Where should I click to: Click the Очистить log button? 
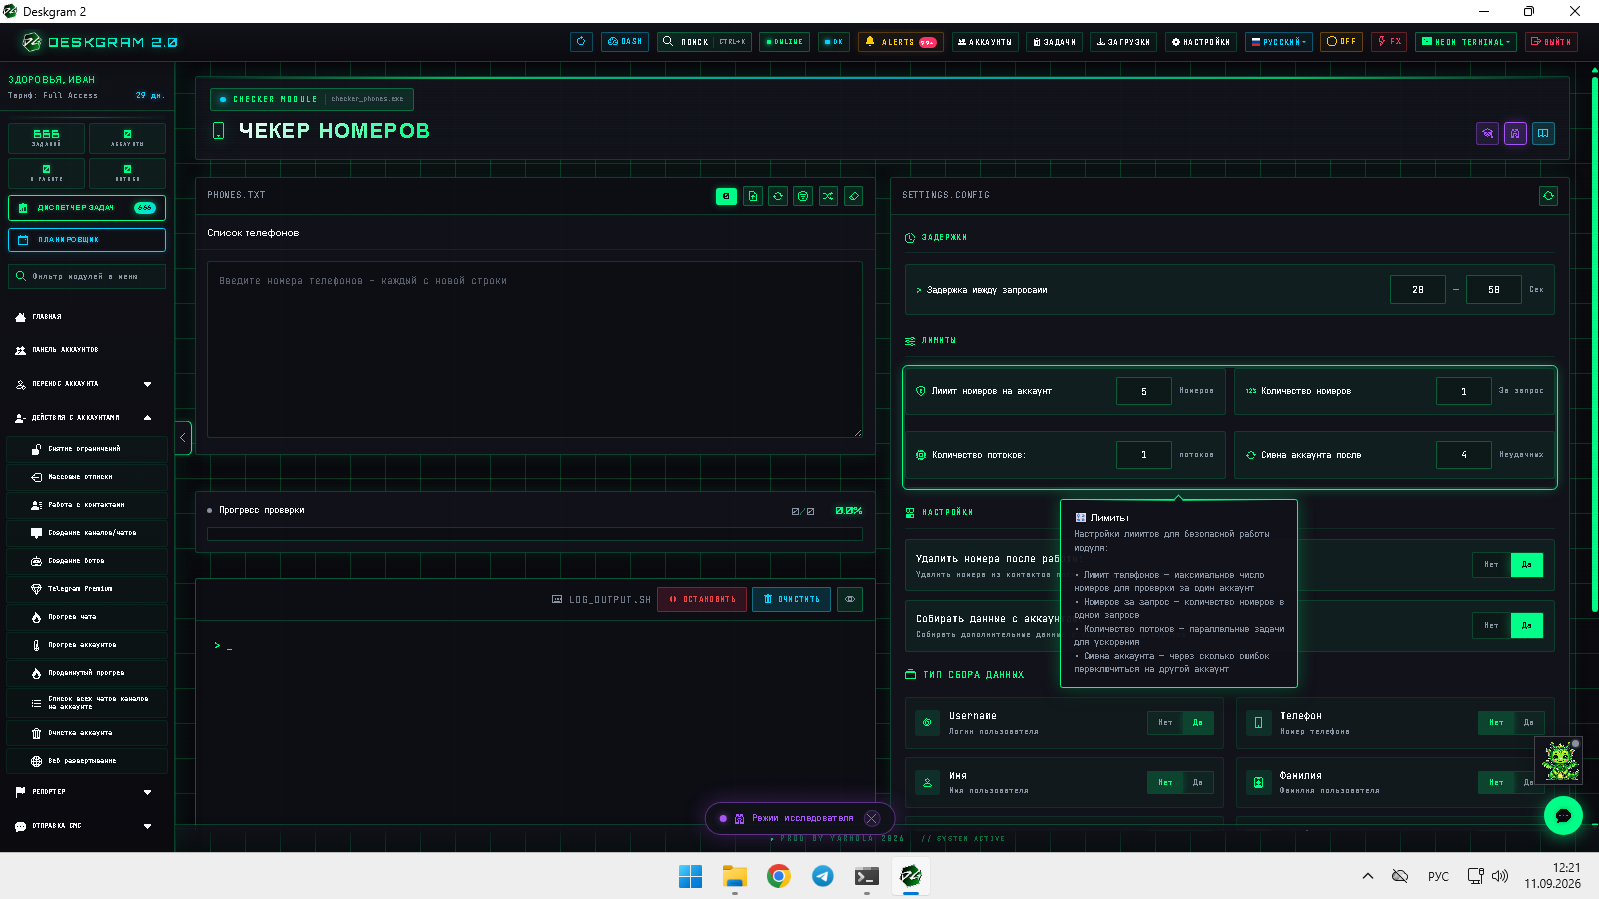click(791, 599)
